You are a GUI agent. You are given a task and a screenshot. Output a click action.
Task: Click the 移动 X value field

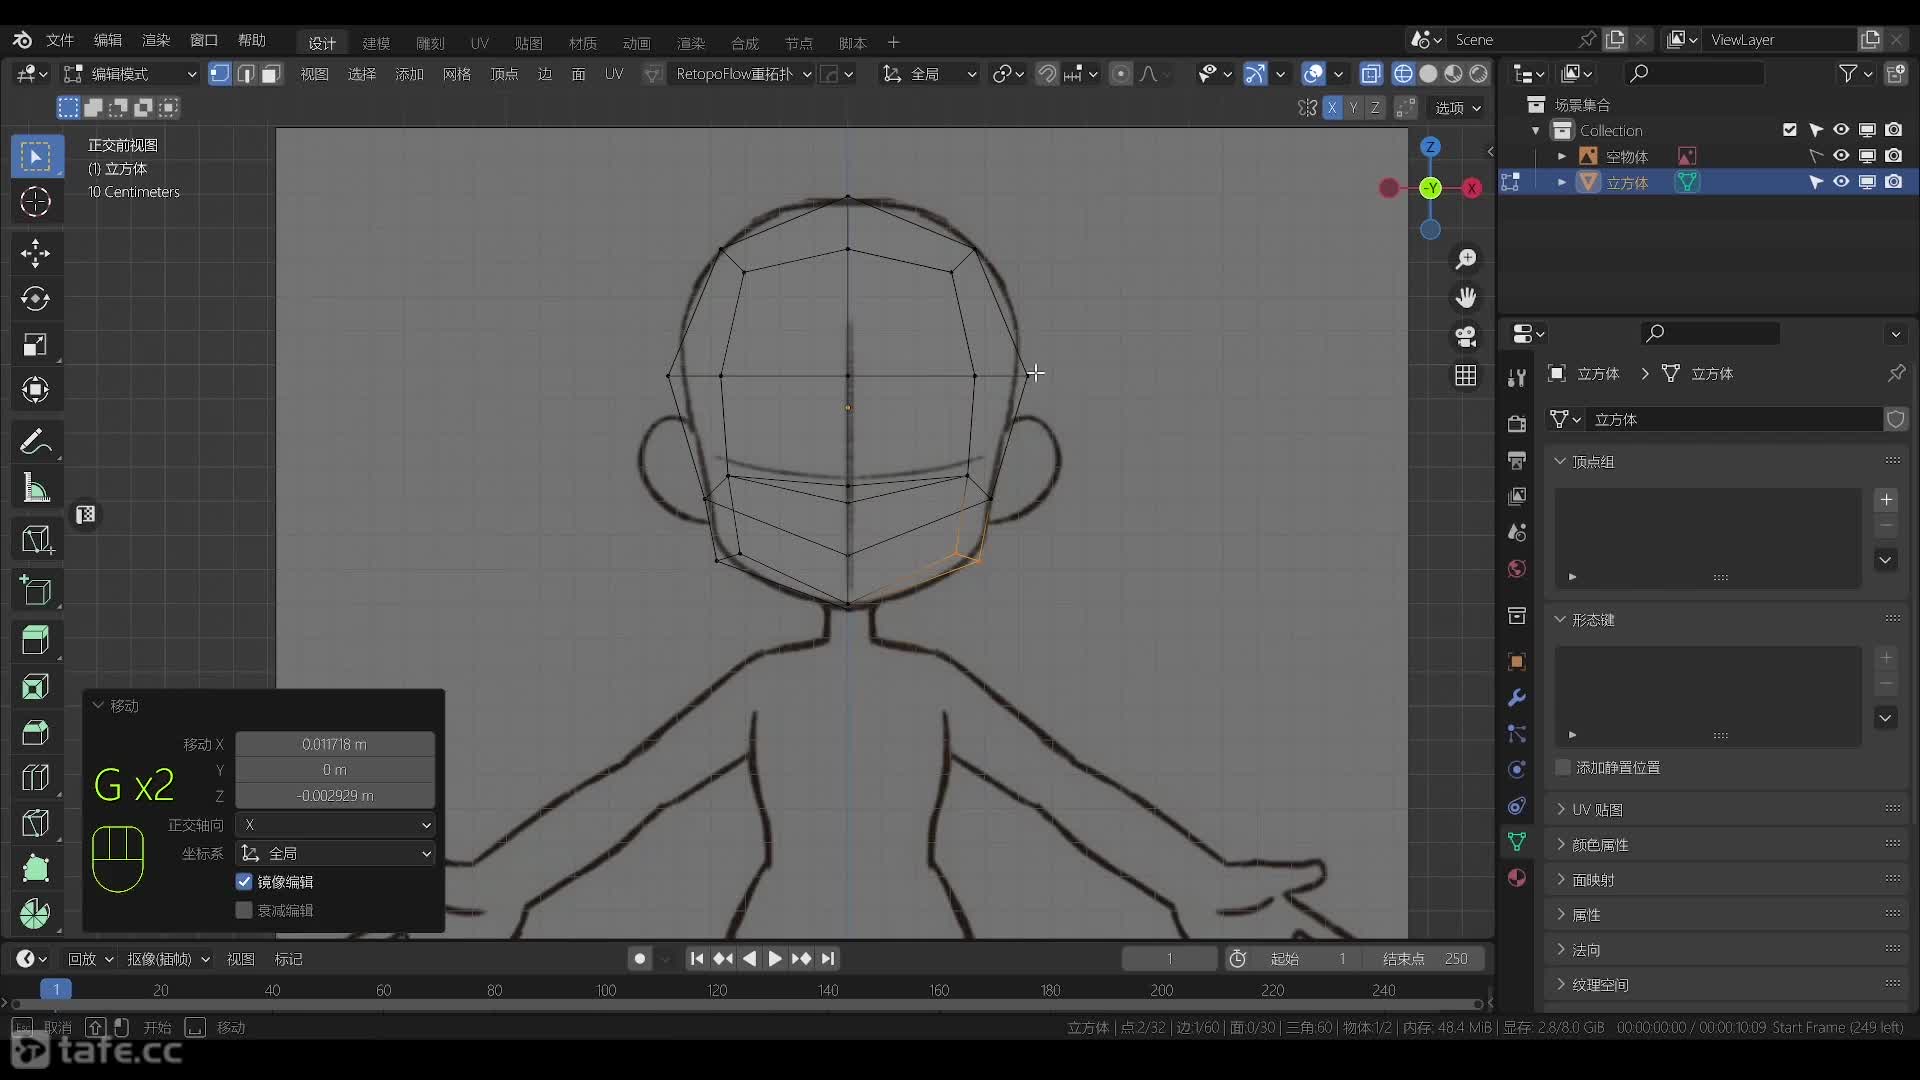tap(335, 744)
